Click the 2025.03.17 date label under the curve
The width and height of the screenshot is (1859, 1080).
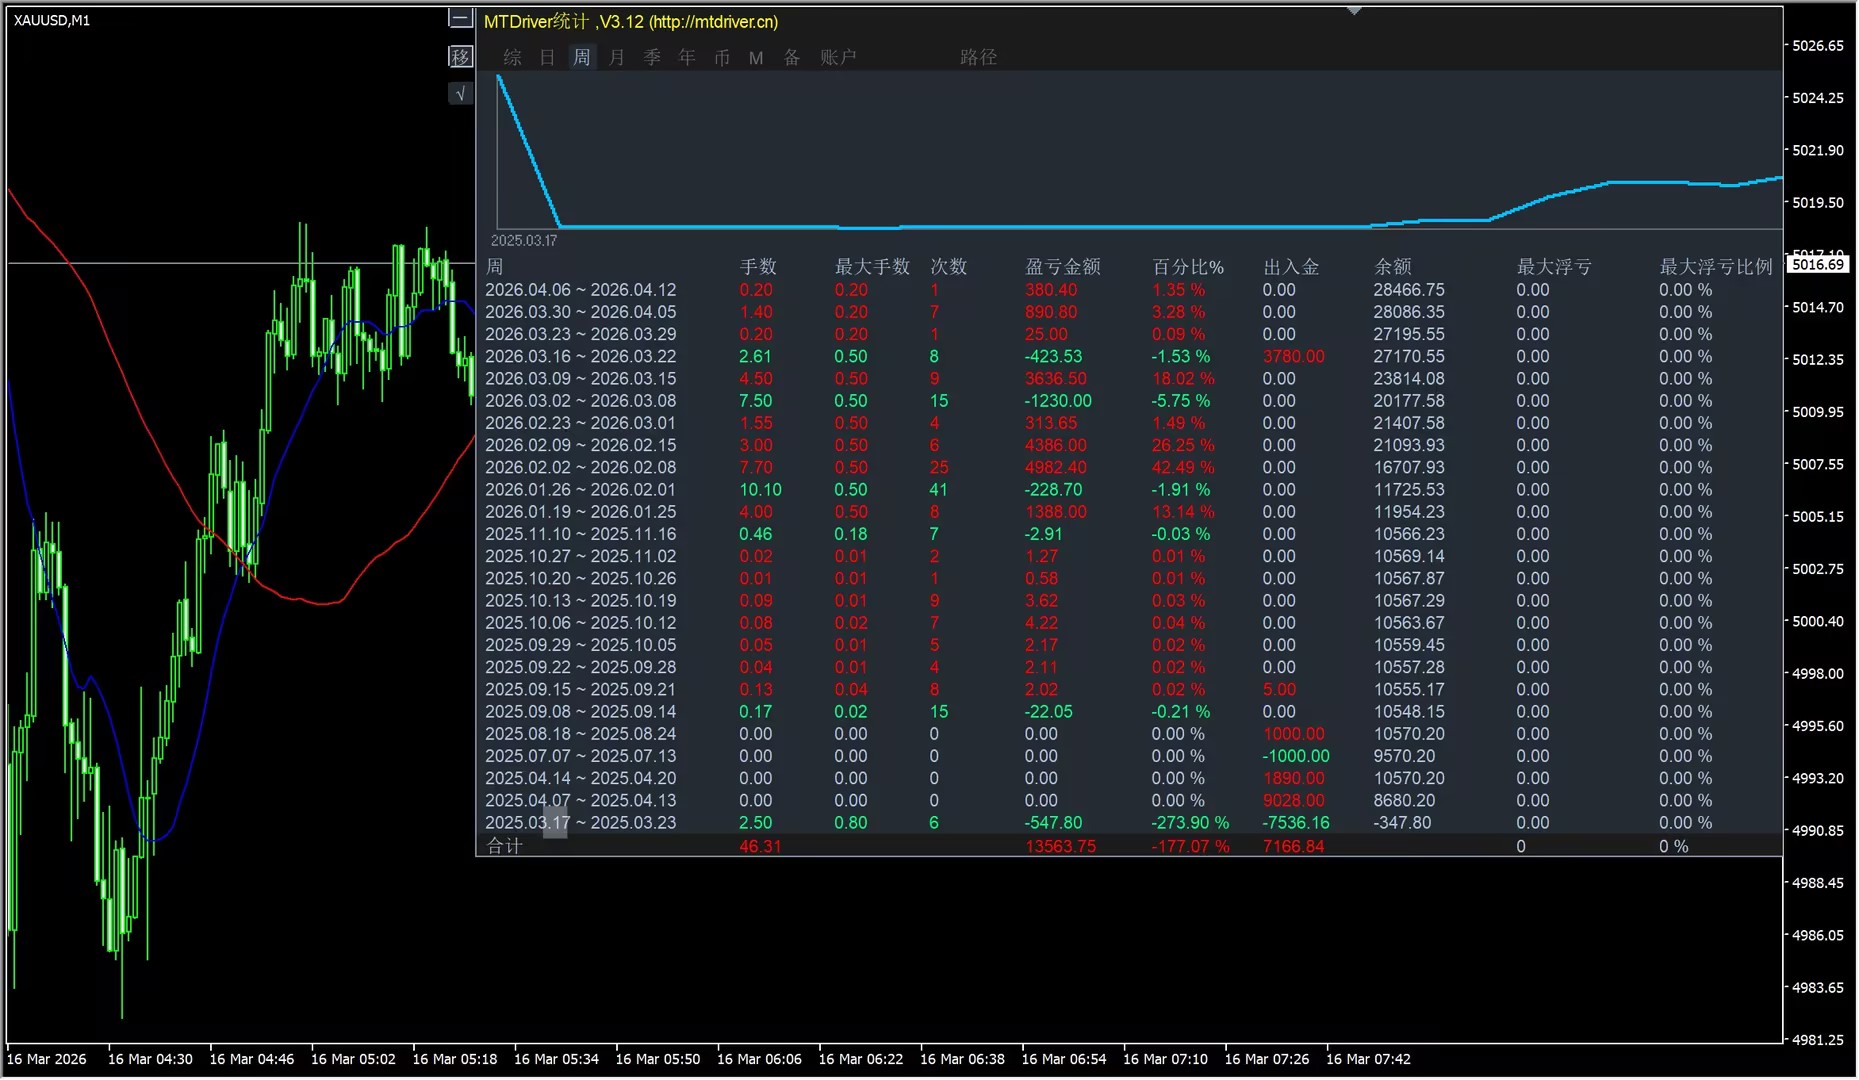point(524,240)
